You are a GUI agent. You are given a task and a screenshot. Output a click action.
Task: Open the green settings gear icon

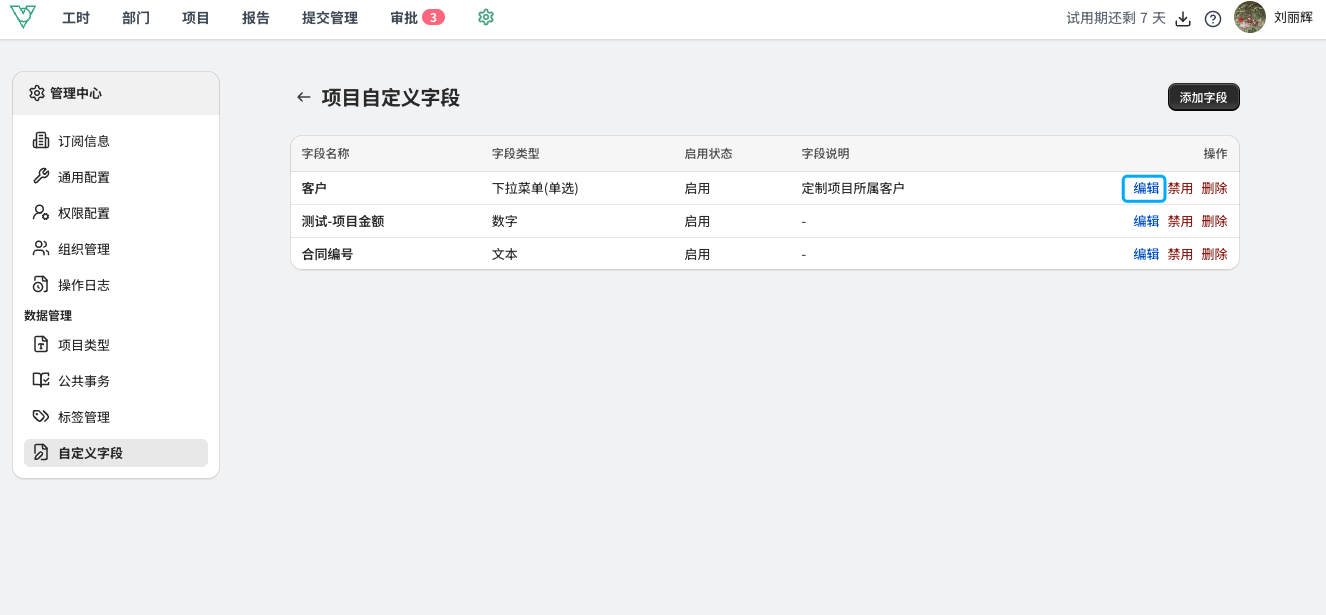(x=486, y=17)
